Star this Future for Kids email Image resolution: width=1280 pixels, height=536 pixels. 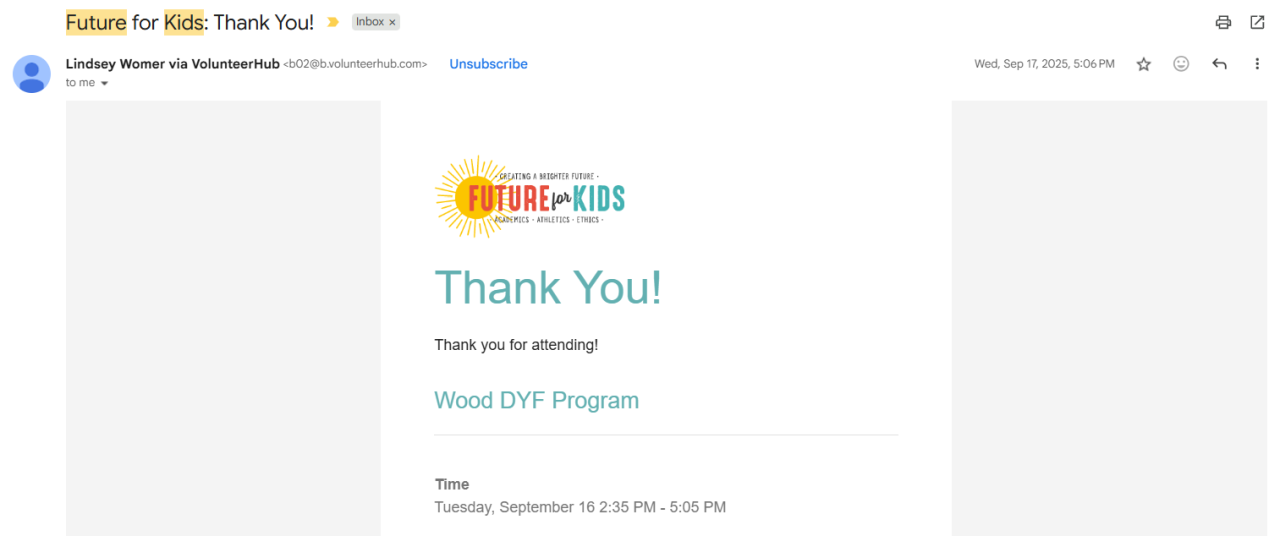[1144, 64]
